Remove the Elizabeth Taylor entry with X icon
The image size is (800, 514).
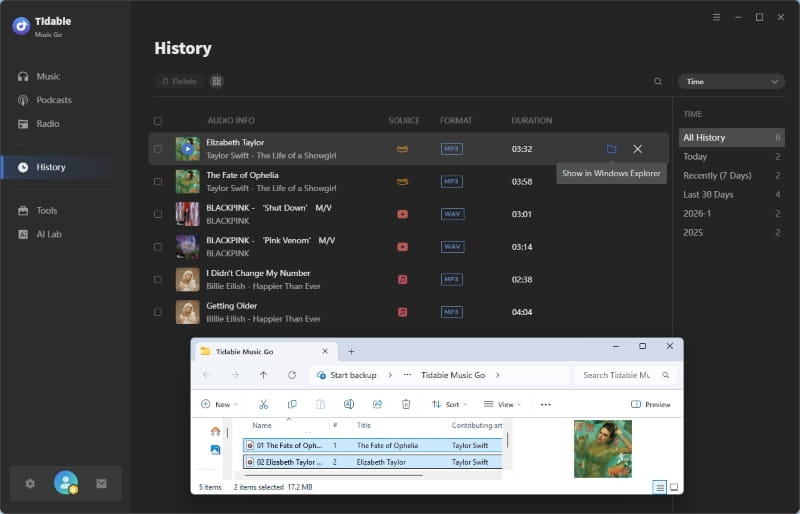pos(638,149)
